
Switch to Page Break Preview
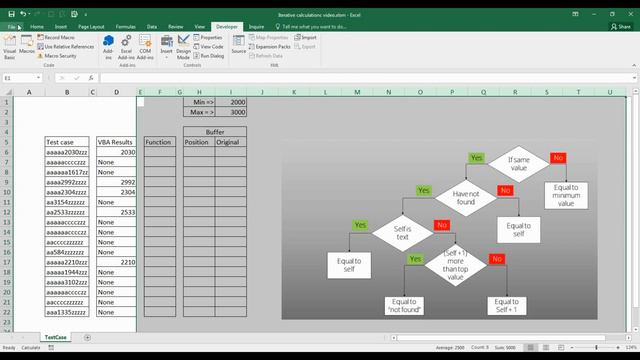[x=561, y=347]
